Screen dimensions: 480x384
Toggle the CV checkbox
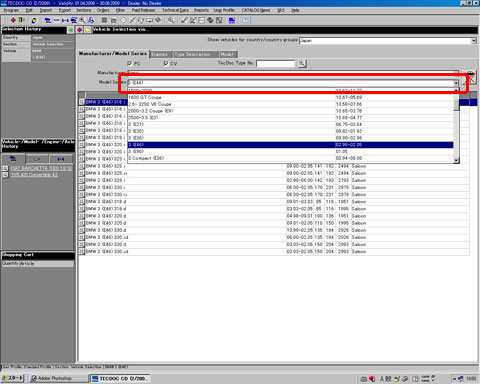(166, 63)
